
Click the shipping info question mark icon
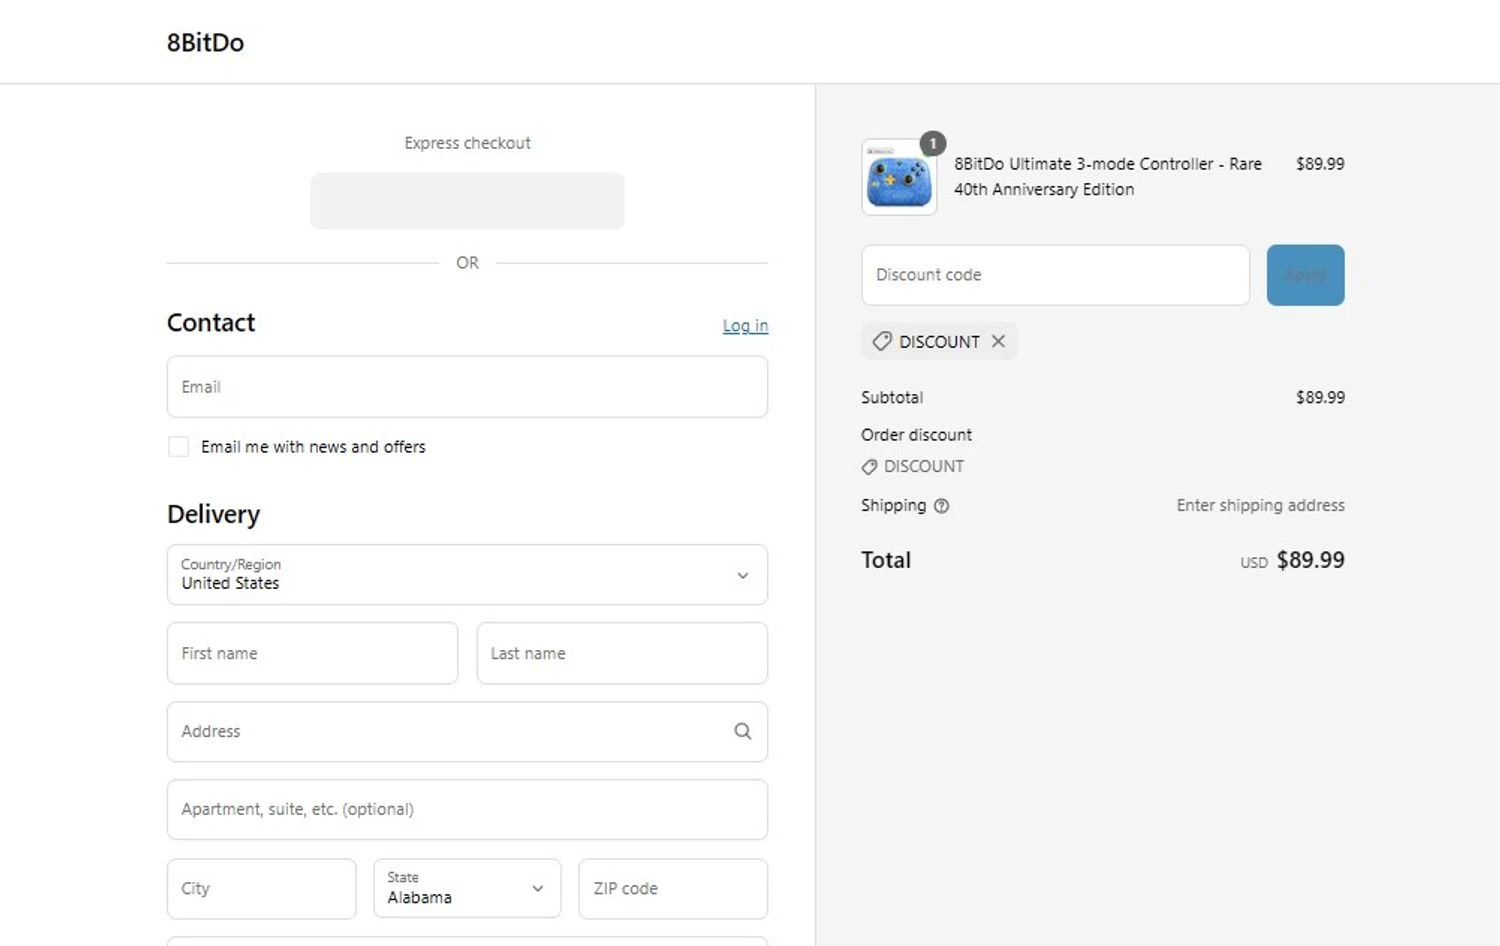[941, 506]
